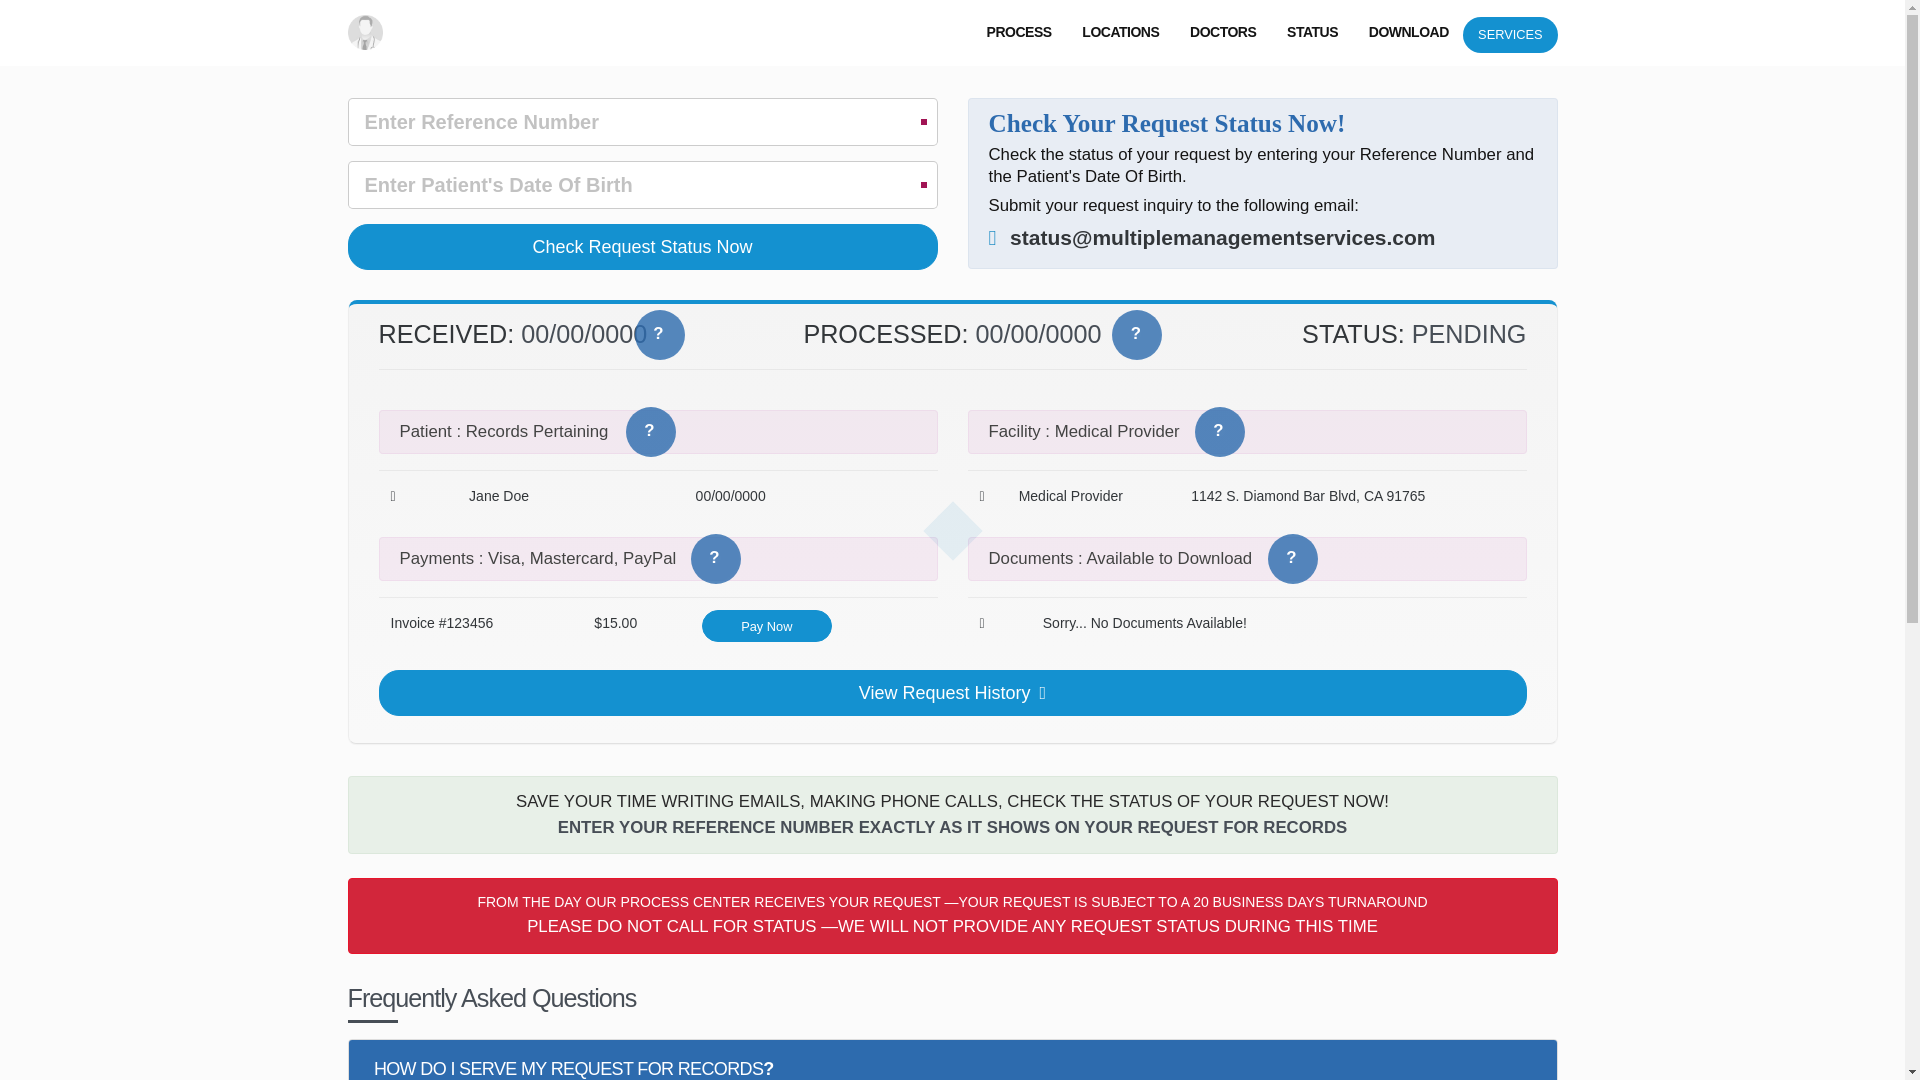Click the help icon beside Facility : Medical Provider
1920x1080 pixels.
pyautogui.click(x=1220, y=432)
